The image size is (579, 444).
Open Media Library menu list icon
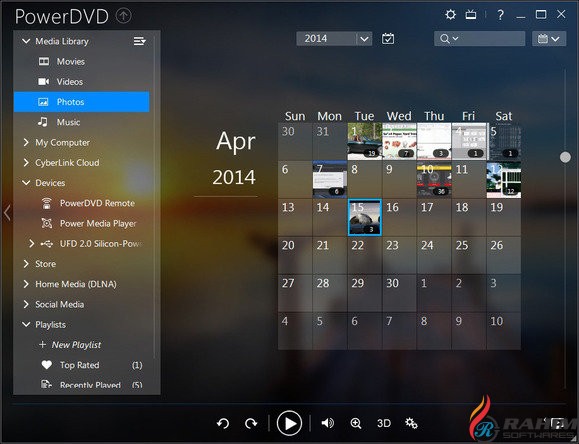click(x=140, y=41)
